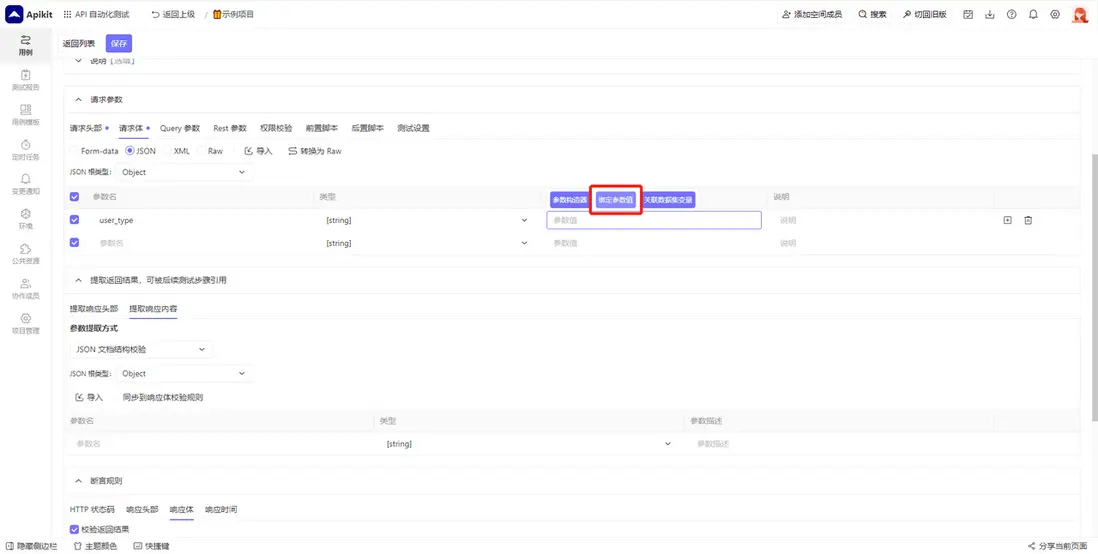
Task: Switch to the 请求头部 tab
Action: coord(86,128)
